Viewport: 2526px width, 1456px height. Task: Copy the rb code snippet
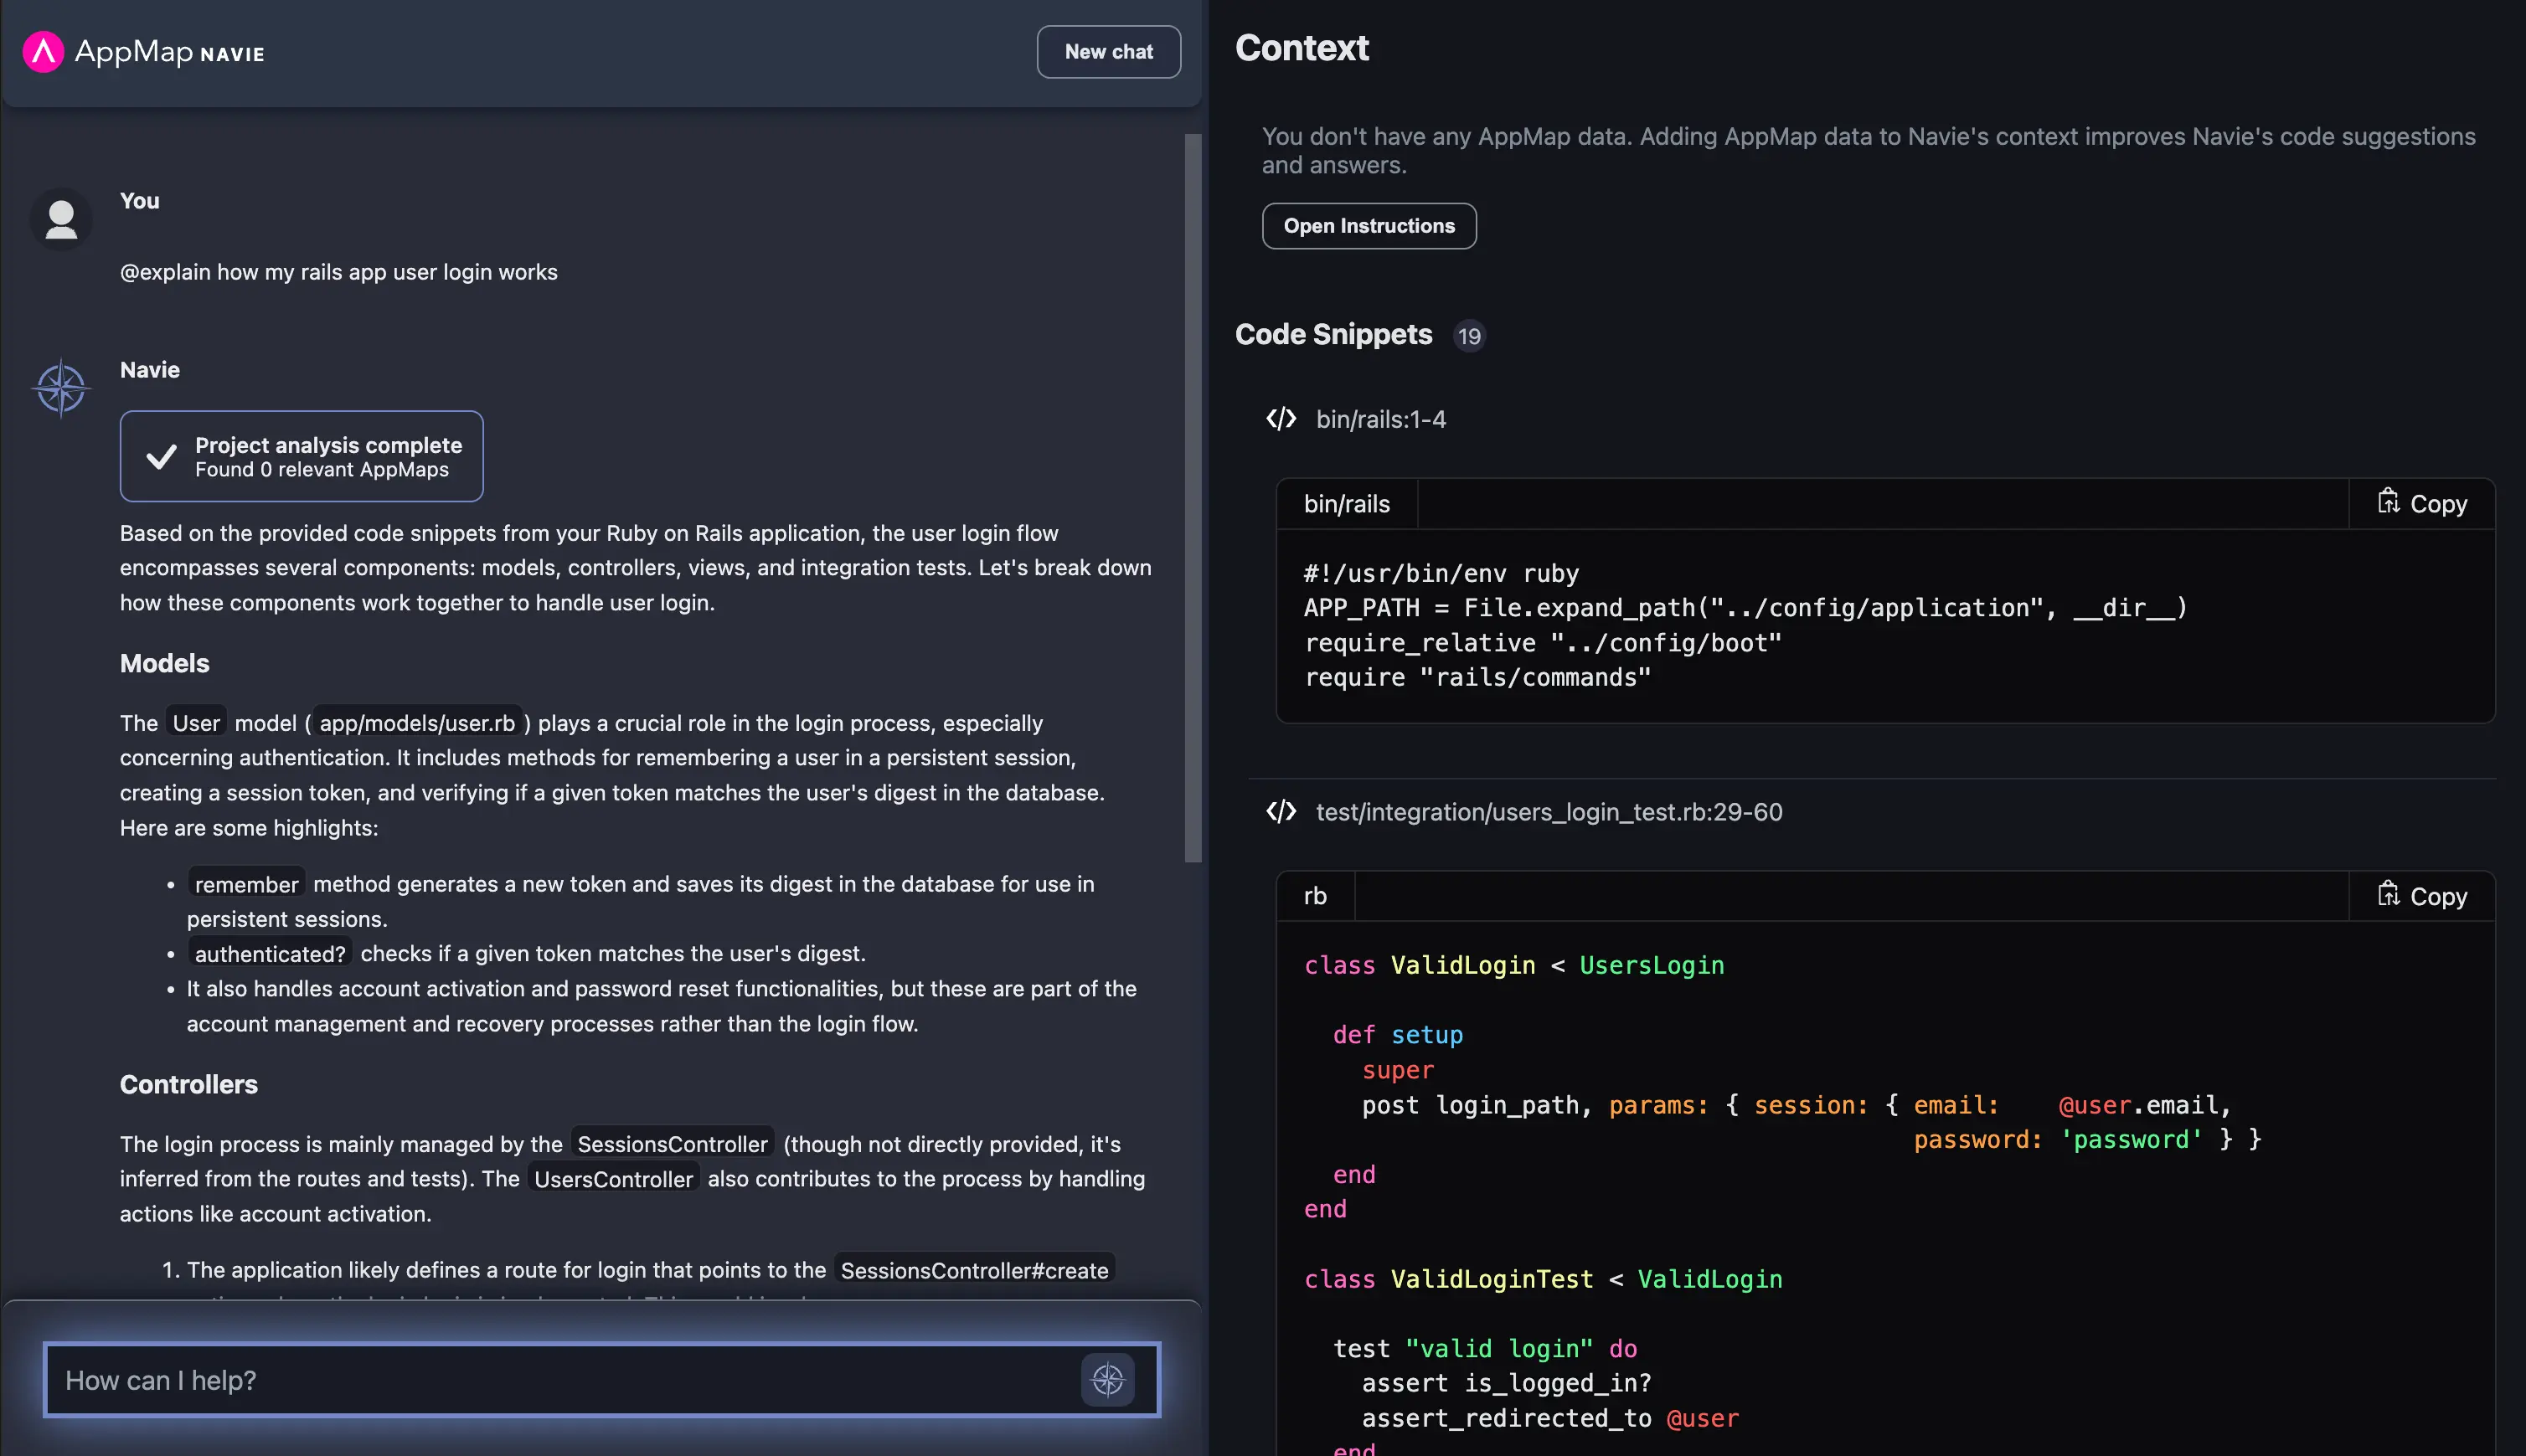click(2422, 895)
